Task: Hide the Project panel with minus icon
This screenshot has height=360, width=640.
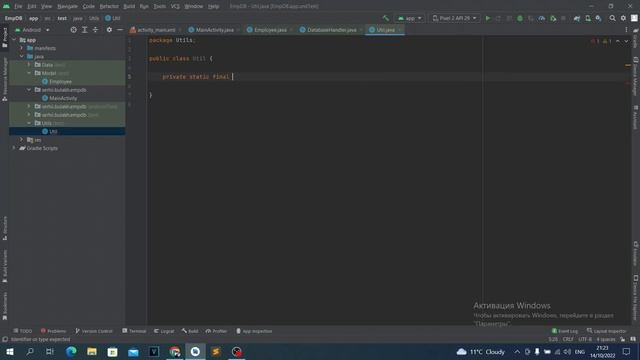Action: click(x=120, y=30)
